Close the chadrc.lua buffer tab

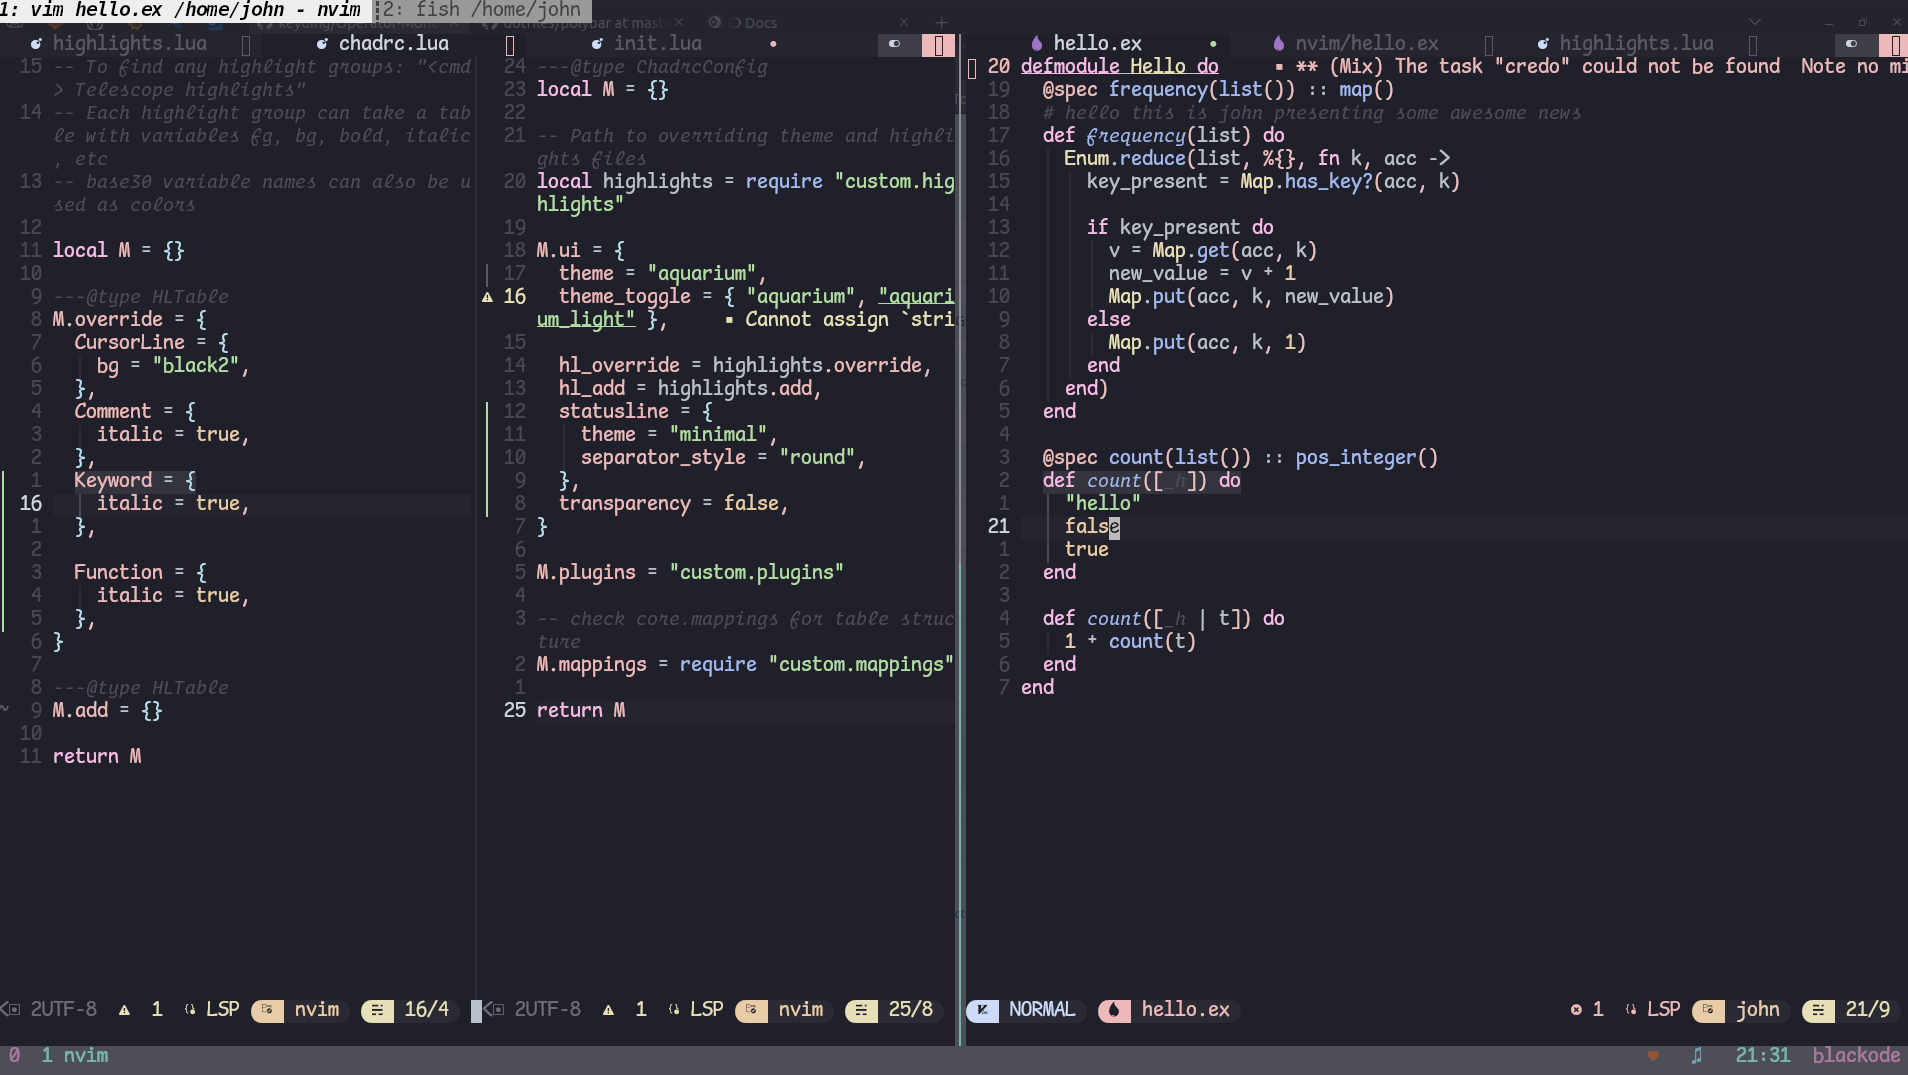click(510, 44)
